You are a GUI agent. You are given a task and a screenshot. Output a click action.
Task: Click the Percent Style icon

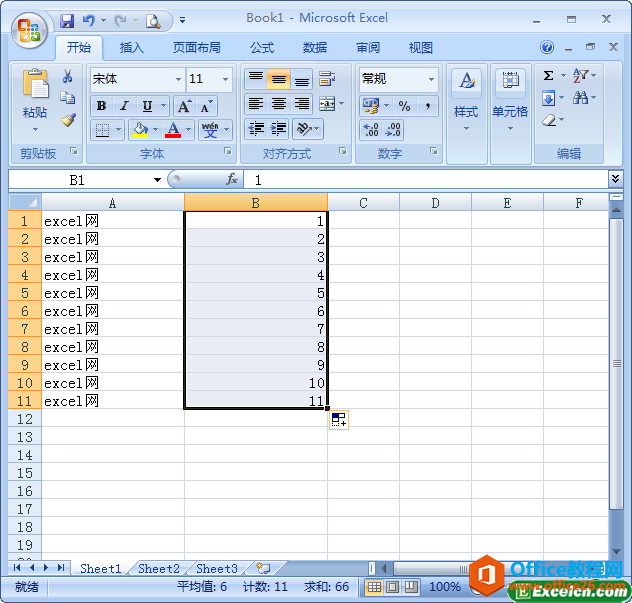[404, 105]
